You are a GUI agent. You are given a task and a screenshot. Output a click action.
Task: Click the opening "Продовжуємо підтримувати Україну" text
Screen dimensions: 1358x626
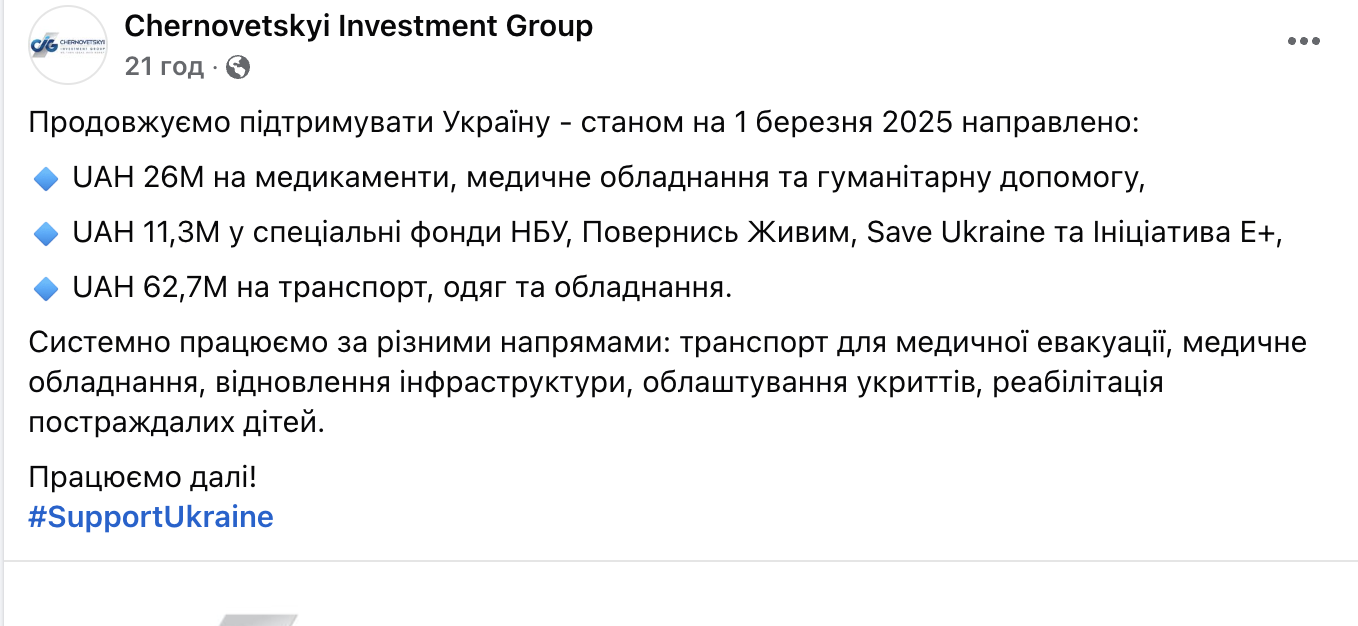click(290, 125)
